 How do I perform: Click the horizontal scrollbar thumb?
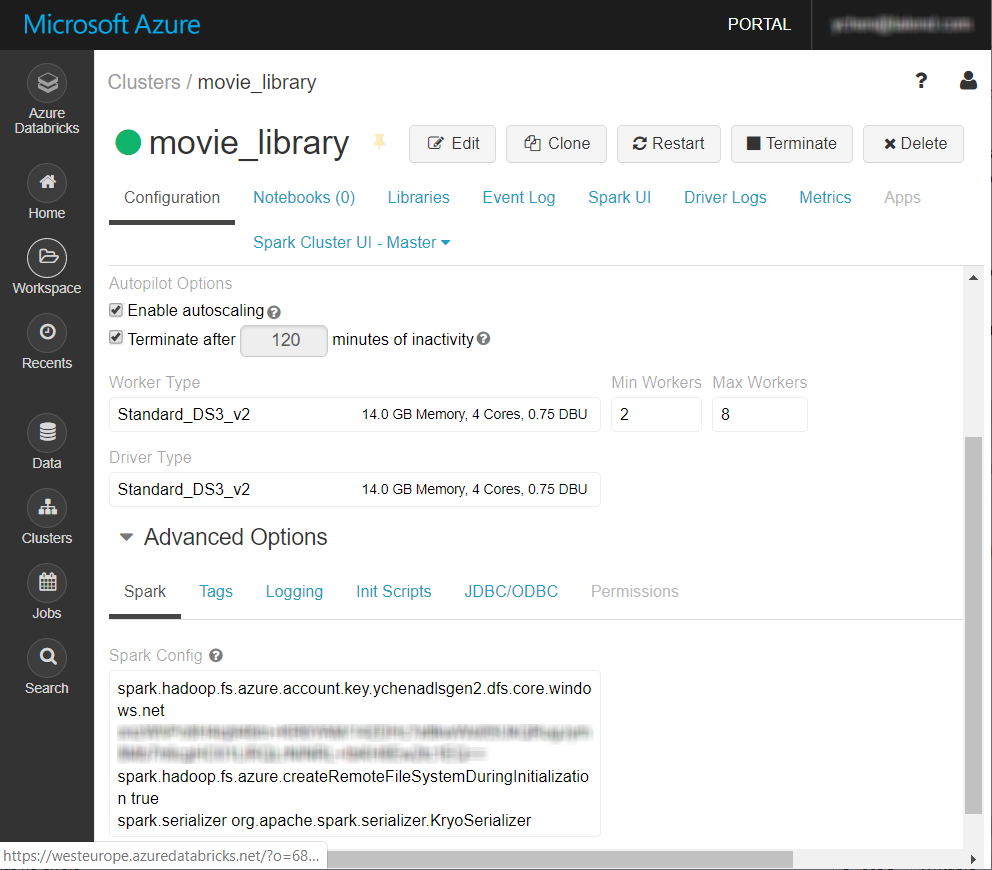click(x=559, y=859)
